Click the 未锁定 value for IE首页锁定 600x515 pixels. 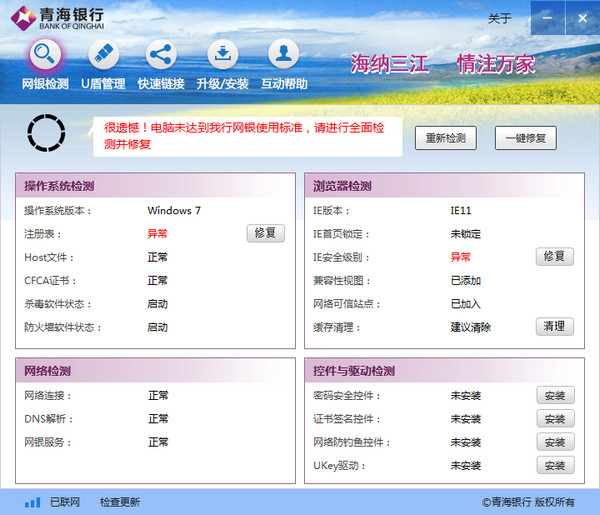(x=466, y=234)
